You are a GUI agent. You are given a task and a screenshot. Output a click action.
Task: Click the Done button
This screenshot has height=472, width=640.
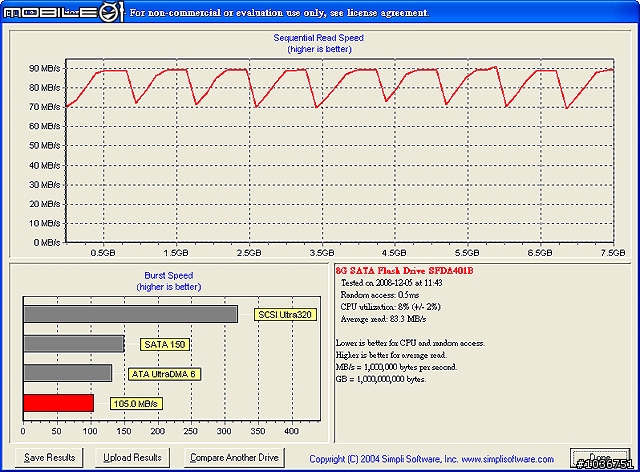point(600,458)
